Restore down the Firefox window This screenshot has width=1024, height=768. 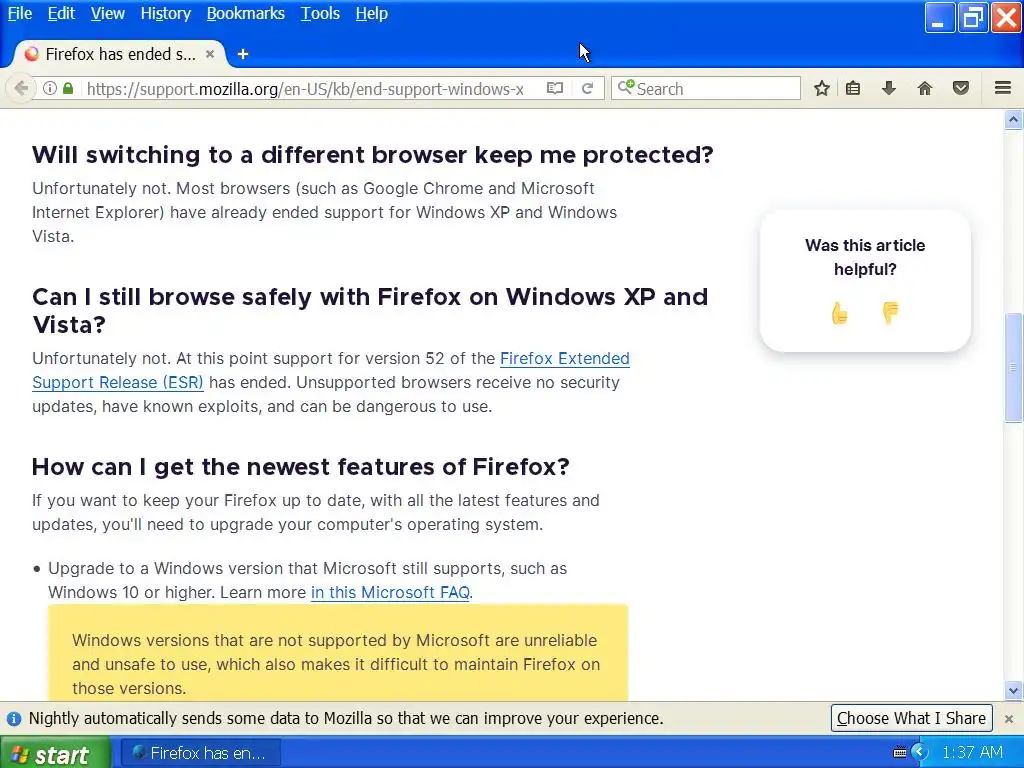(973, 18)
